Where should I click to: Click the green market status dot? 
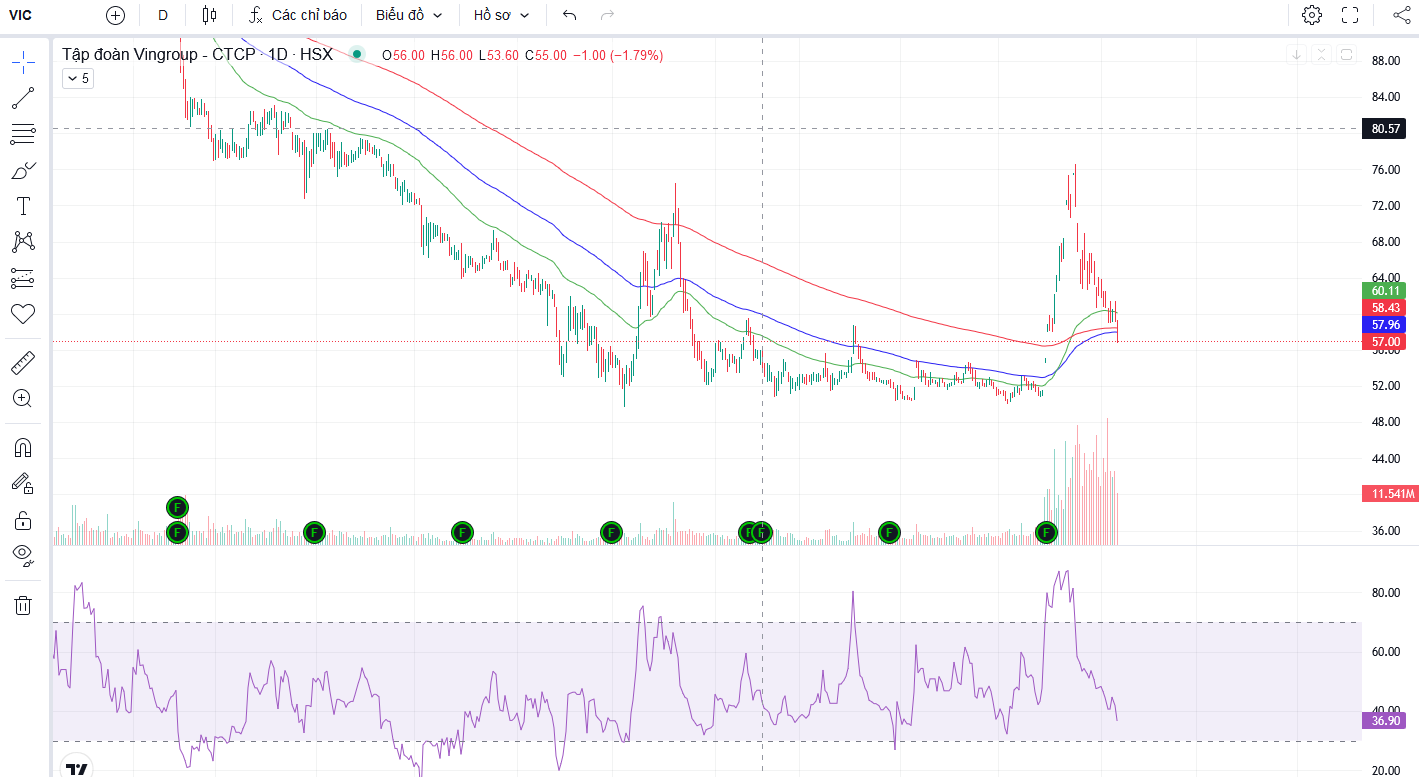click(357, 55)
